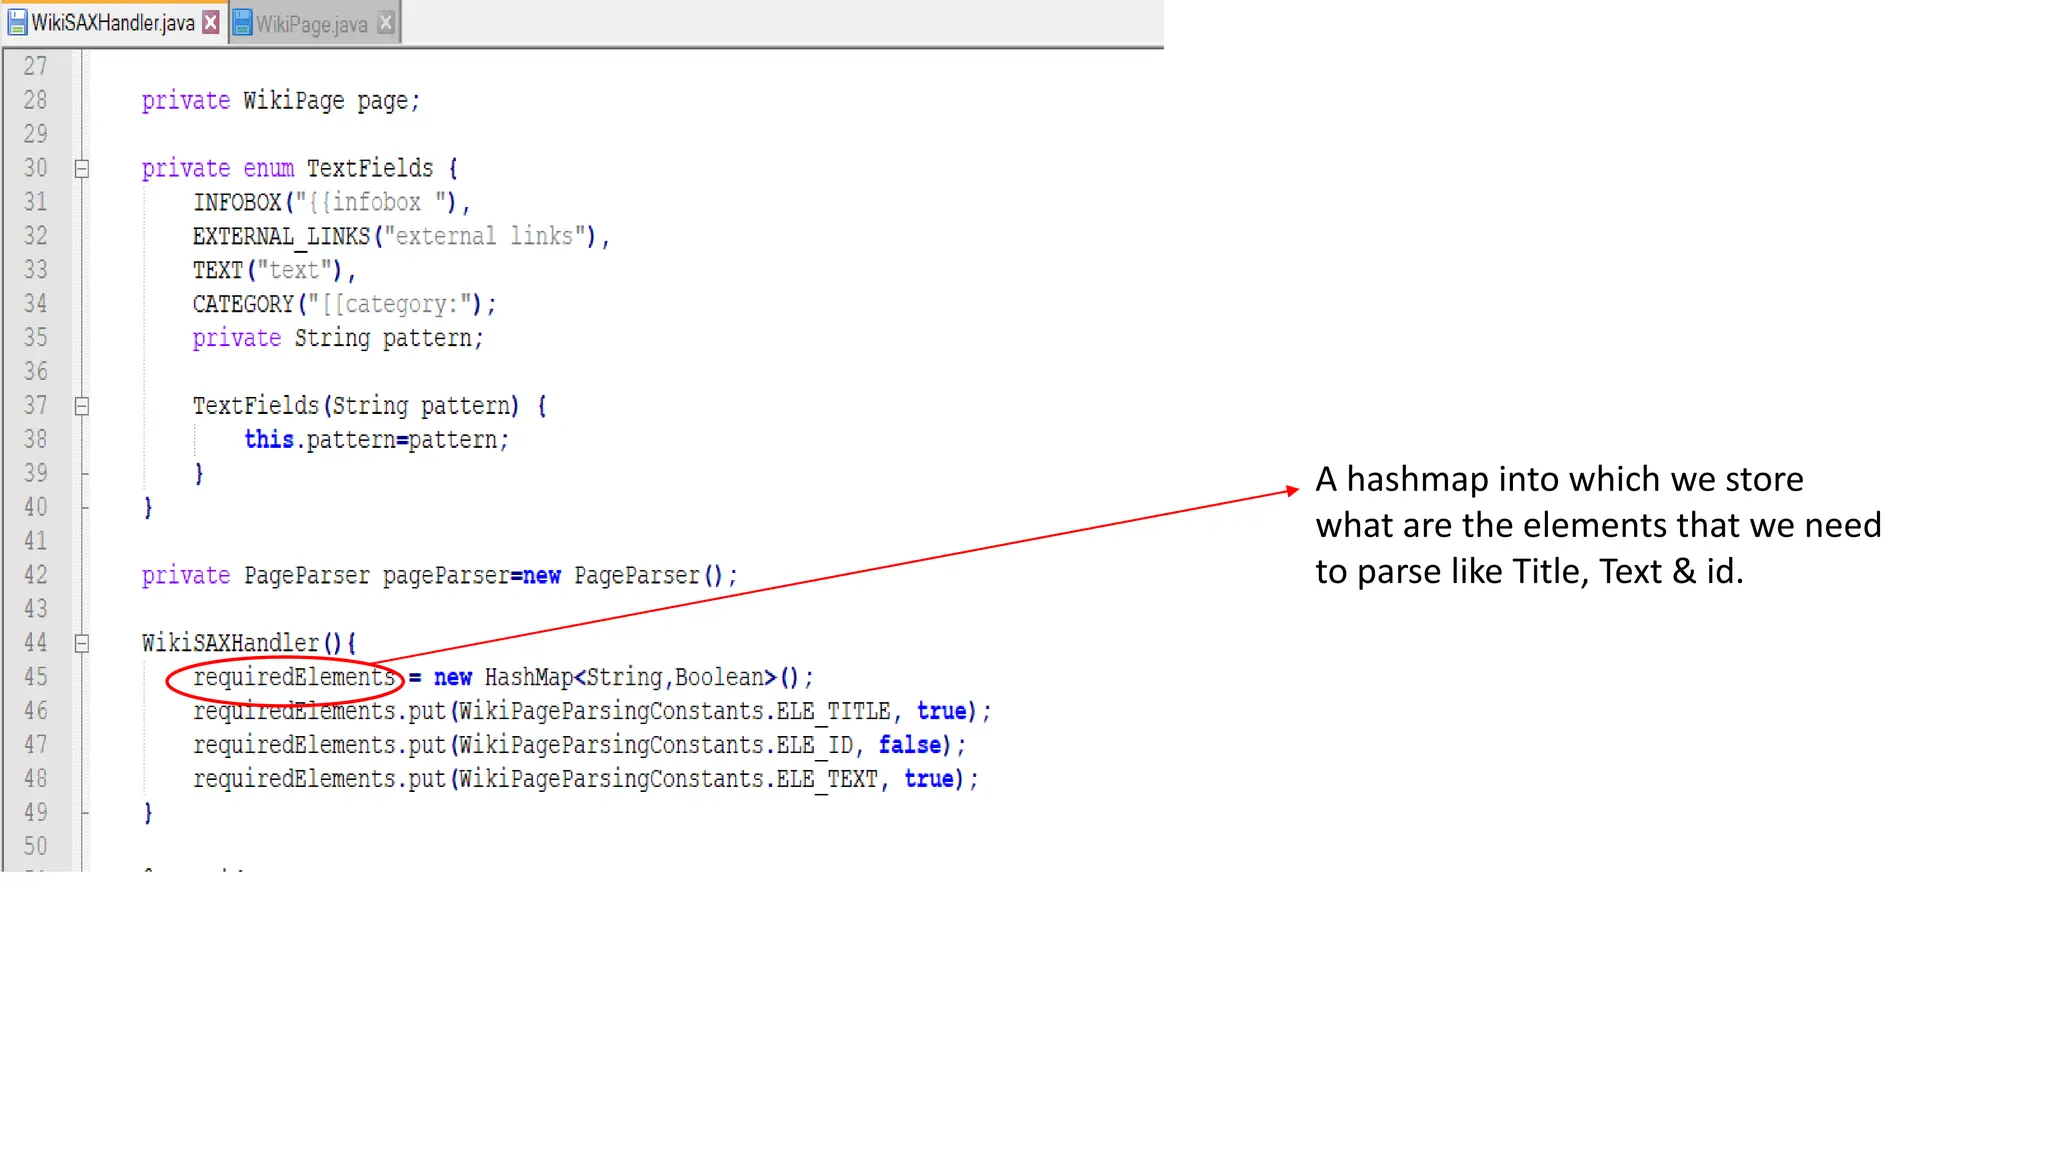
Task: Click 'ELE_ID' constant on line 47
Action: tap(814, 745)
